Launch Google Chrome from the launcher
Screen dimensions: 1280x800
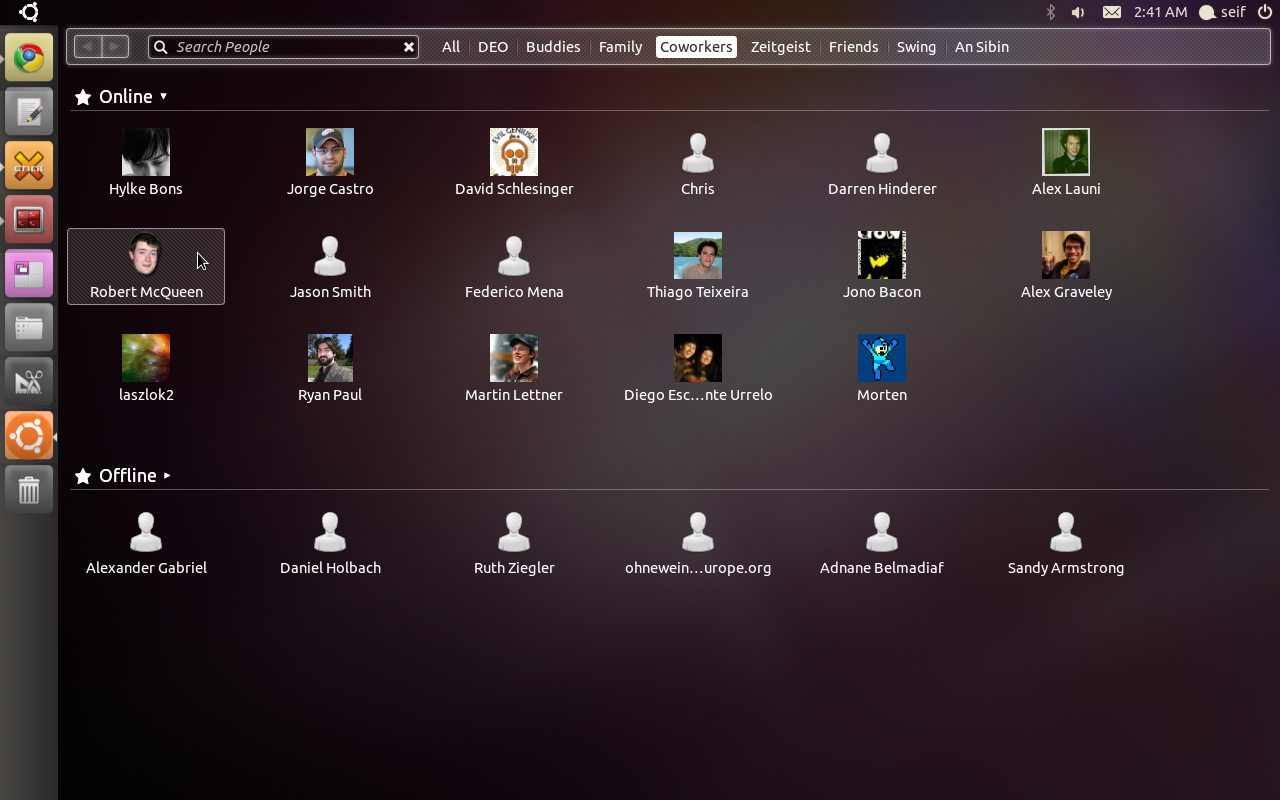point(29,58)
